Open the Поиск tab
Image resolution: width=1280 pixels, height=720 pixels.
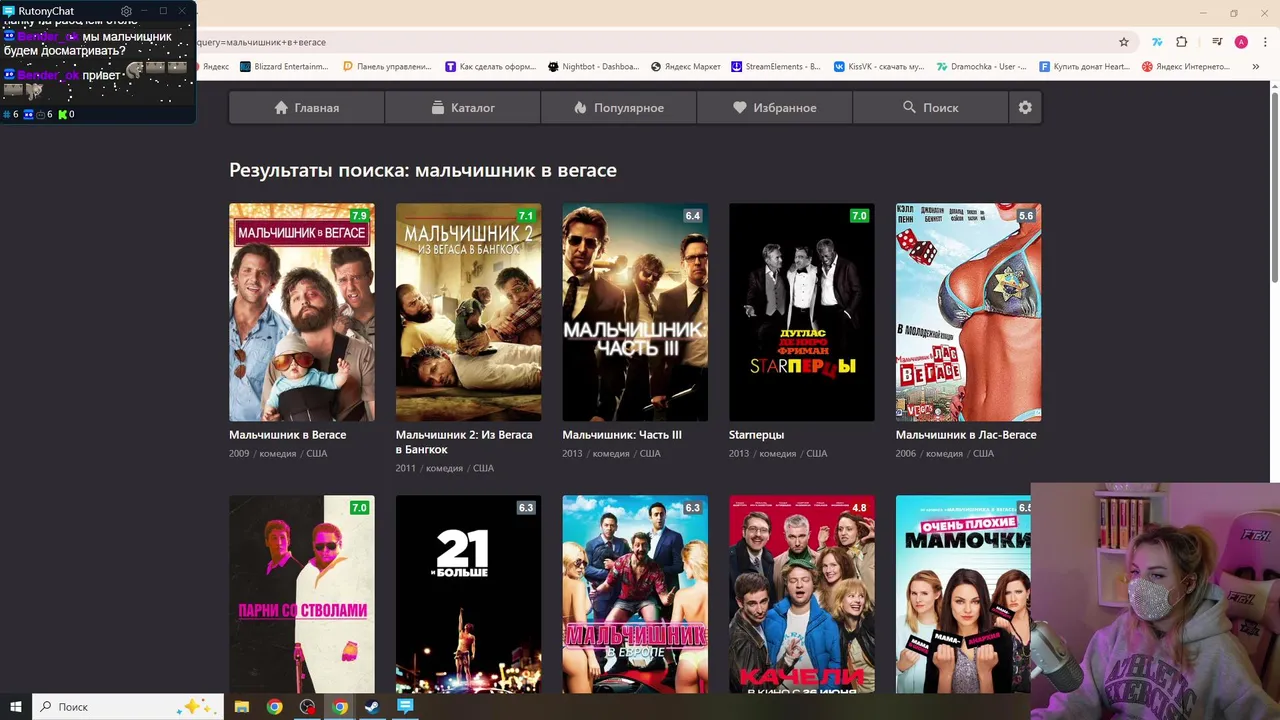pyautogui.click(x=931, y=107)
